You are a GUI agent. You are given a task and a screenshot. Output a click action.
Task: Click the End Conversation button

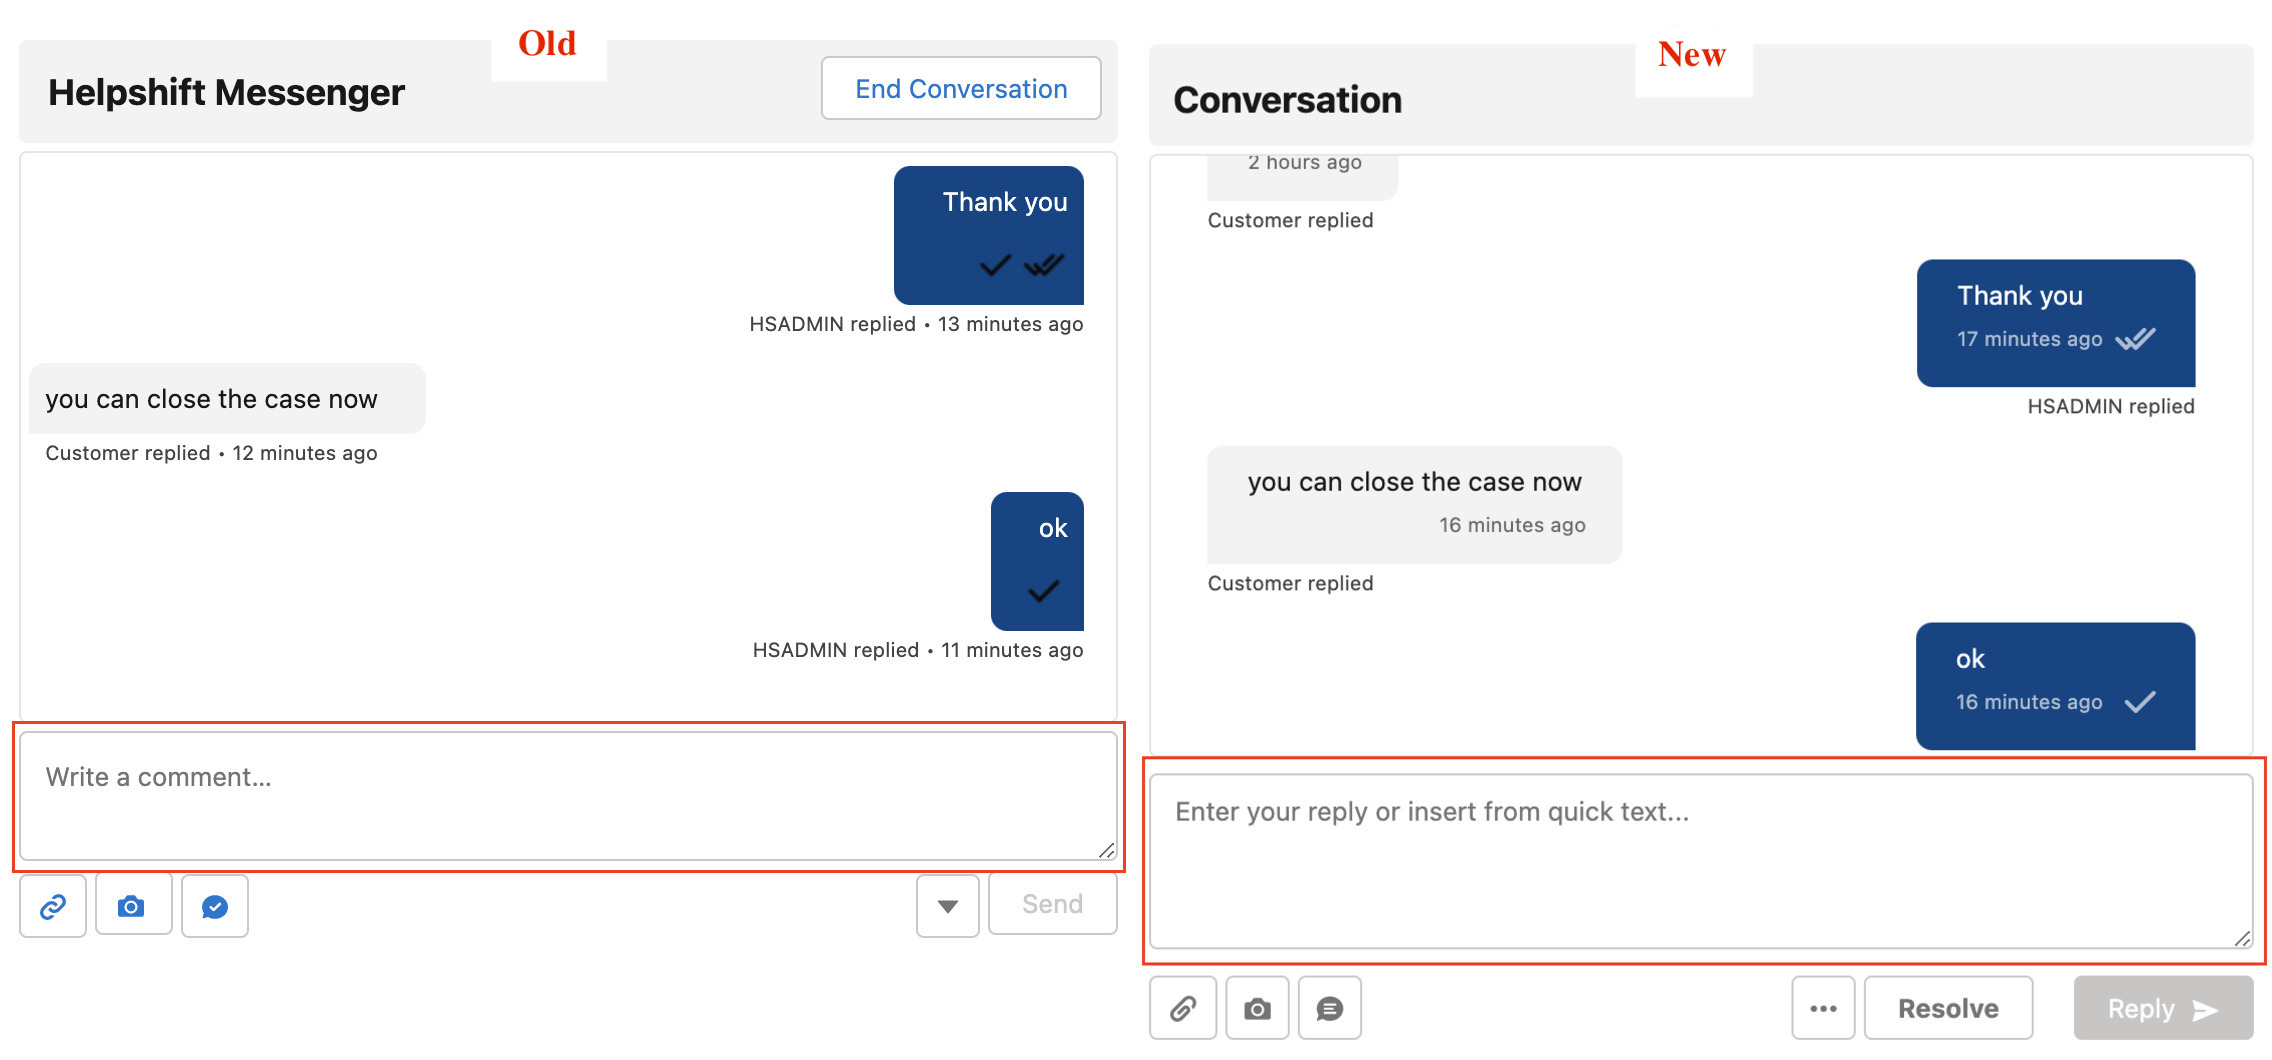960,89
